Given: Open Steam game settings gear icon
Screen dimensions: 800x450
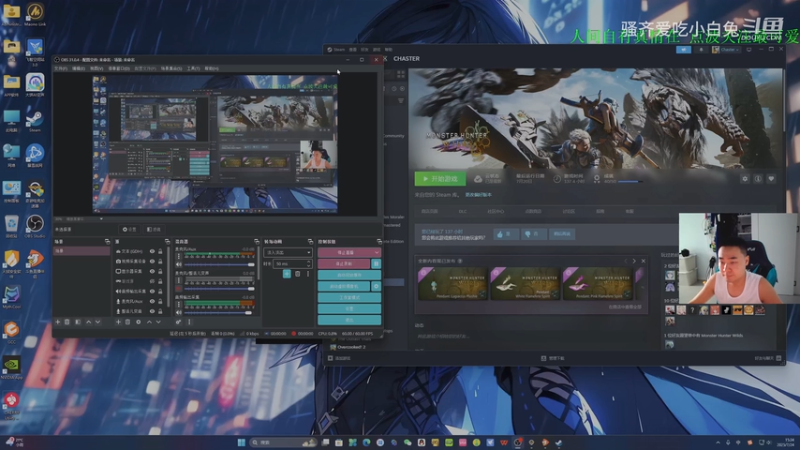Looking at the screenshot, I should [745, 179].
